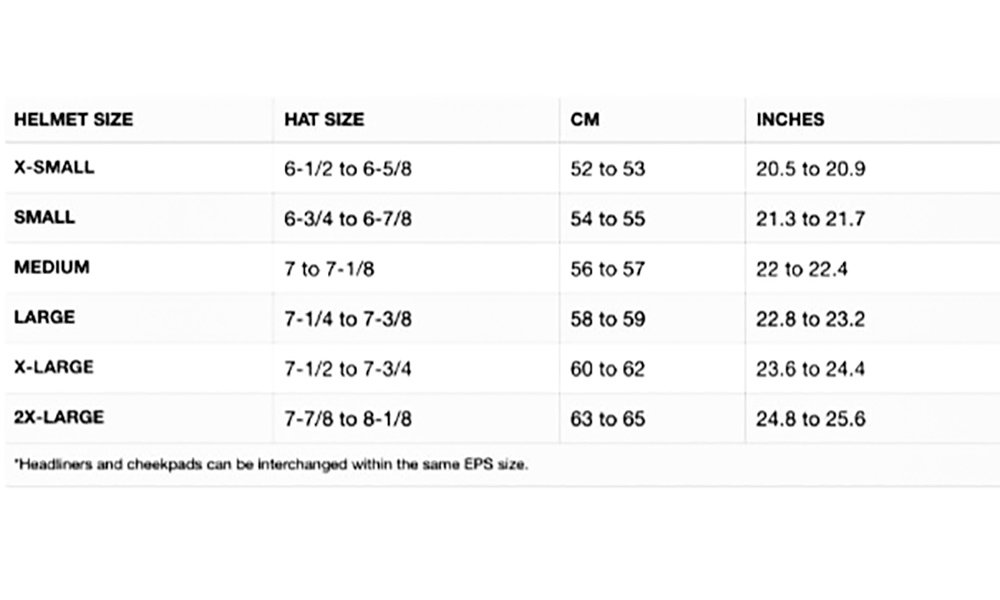Click the 20.5 to 20.9 inches cell
The height and width of the screenshot is (600, 1000).
(x=811, y=169)
